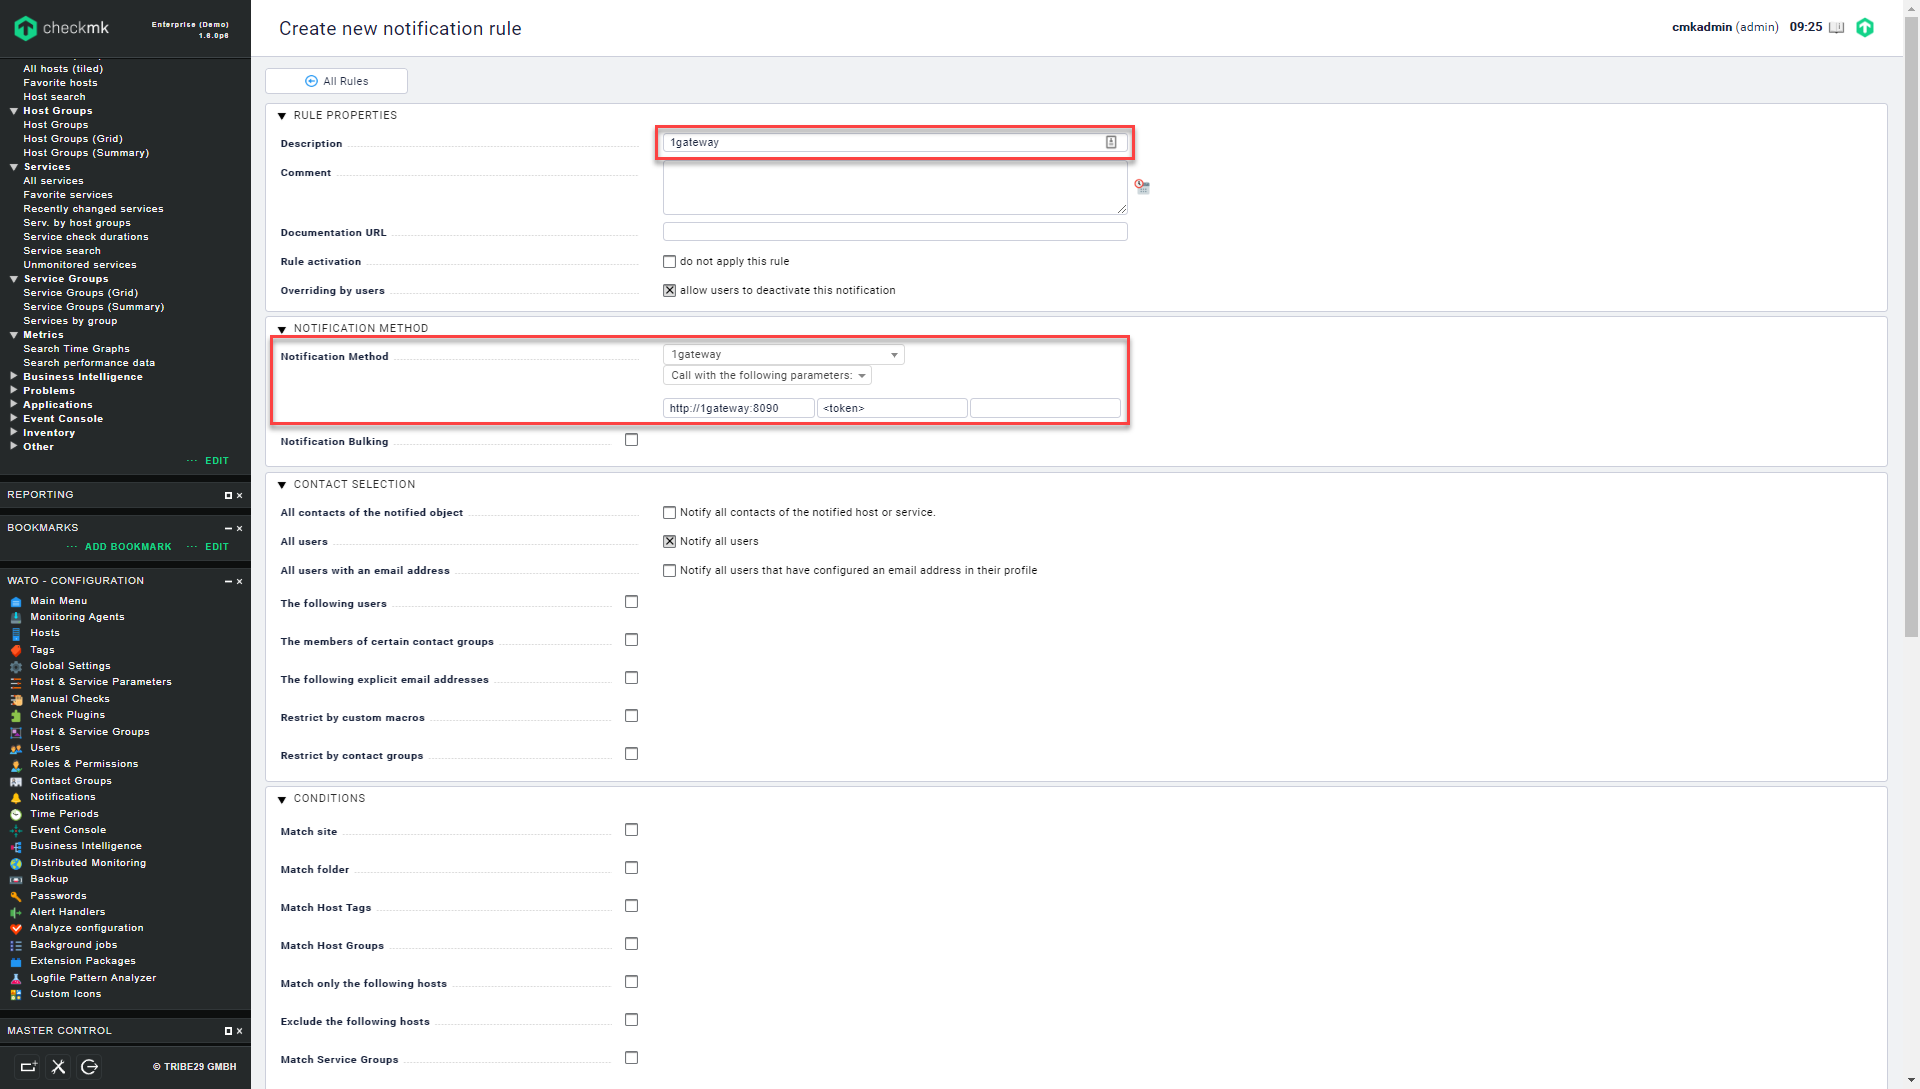Open 'All services' in the Views sidebar
Image resolution: width=1920 pixels, height=1089 pixels.
(x=53, y=181)
